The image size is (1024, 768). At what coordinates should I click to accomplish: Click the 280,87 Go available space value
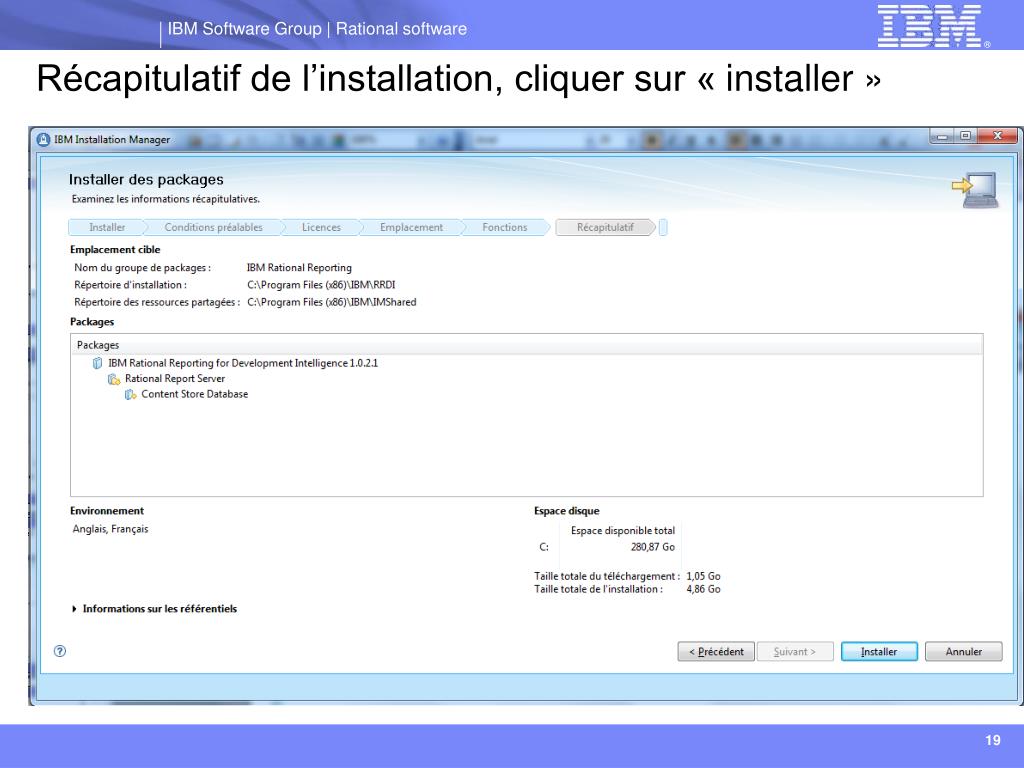pos(652,547)
